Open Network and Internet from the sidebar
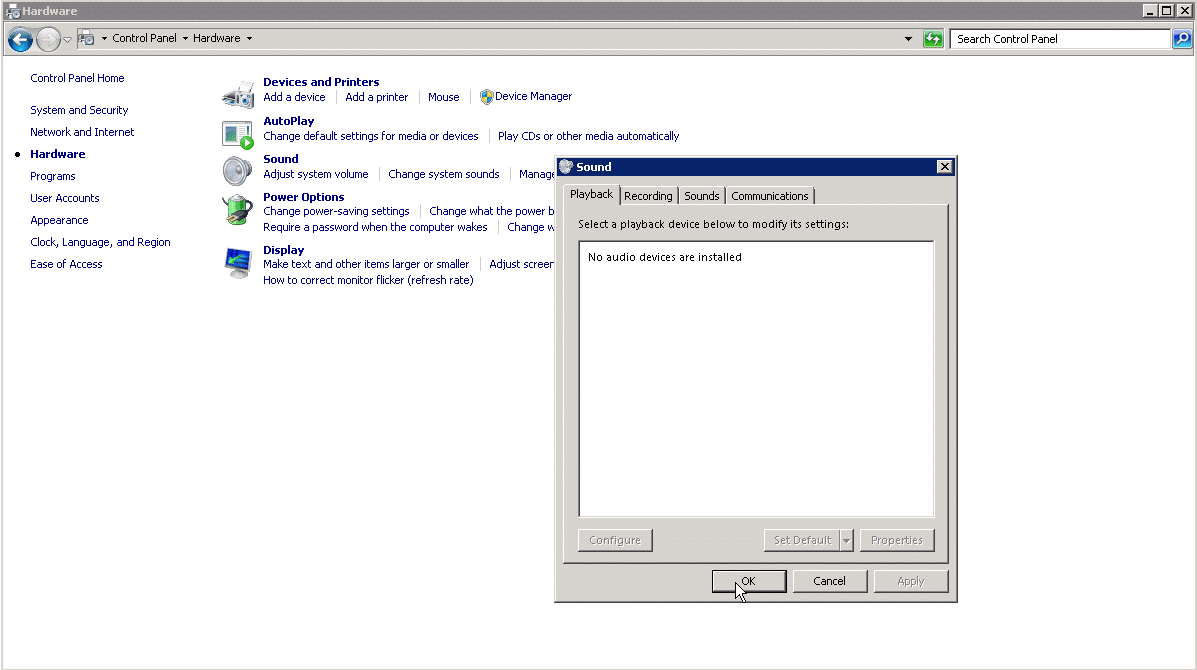 pos(82,131)
